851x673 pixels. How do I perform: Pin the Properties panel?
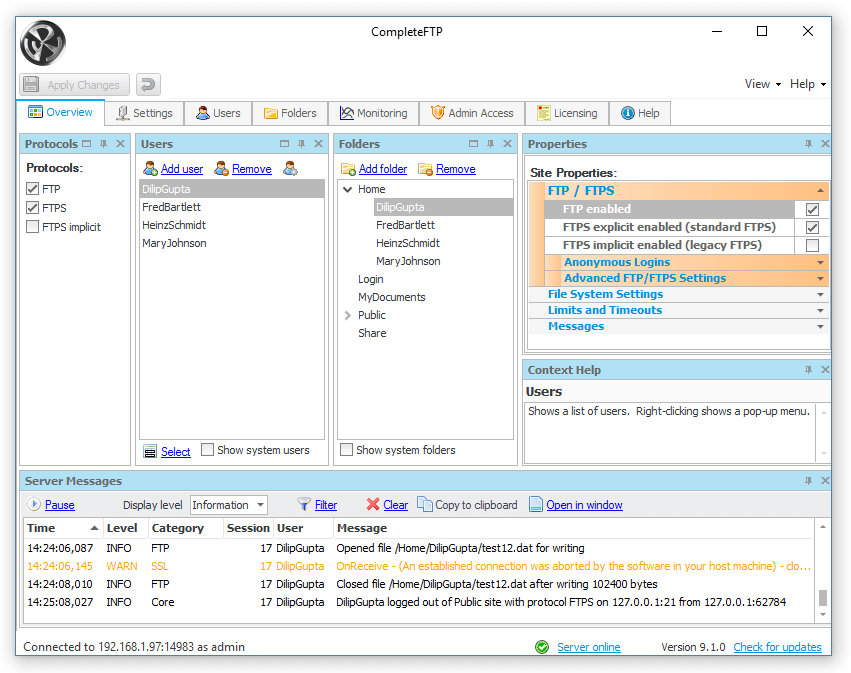tap(808, 144)
